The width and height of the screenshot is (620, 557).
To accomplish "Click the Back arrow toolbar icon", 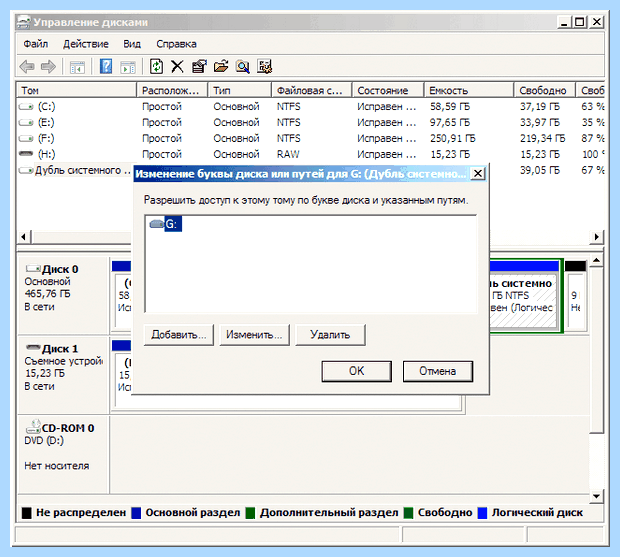I will coord(27,66).
